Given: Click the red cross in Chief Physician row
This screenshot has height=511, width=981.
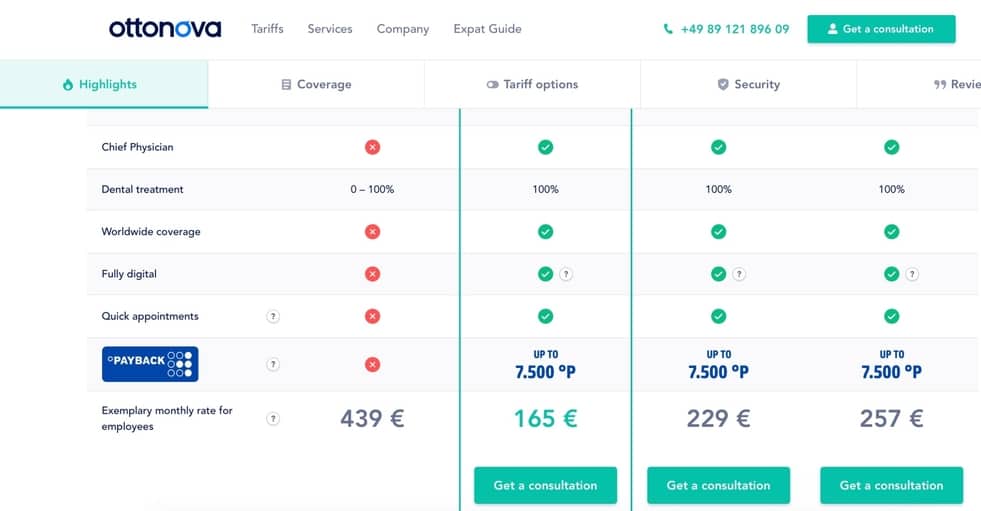Looking at the screenshot, I should pyautogui.click(x=372, y=147).
